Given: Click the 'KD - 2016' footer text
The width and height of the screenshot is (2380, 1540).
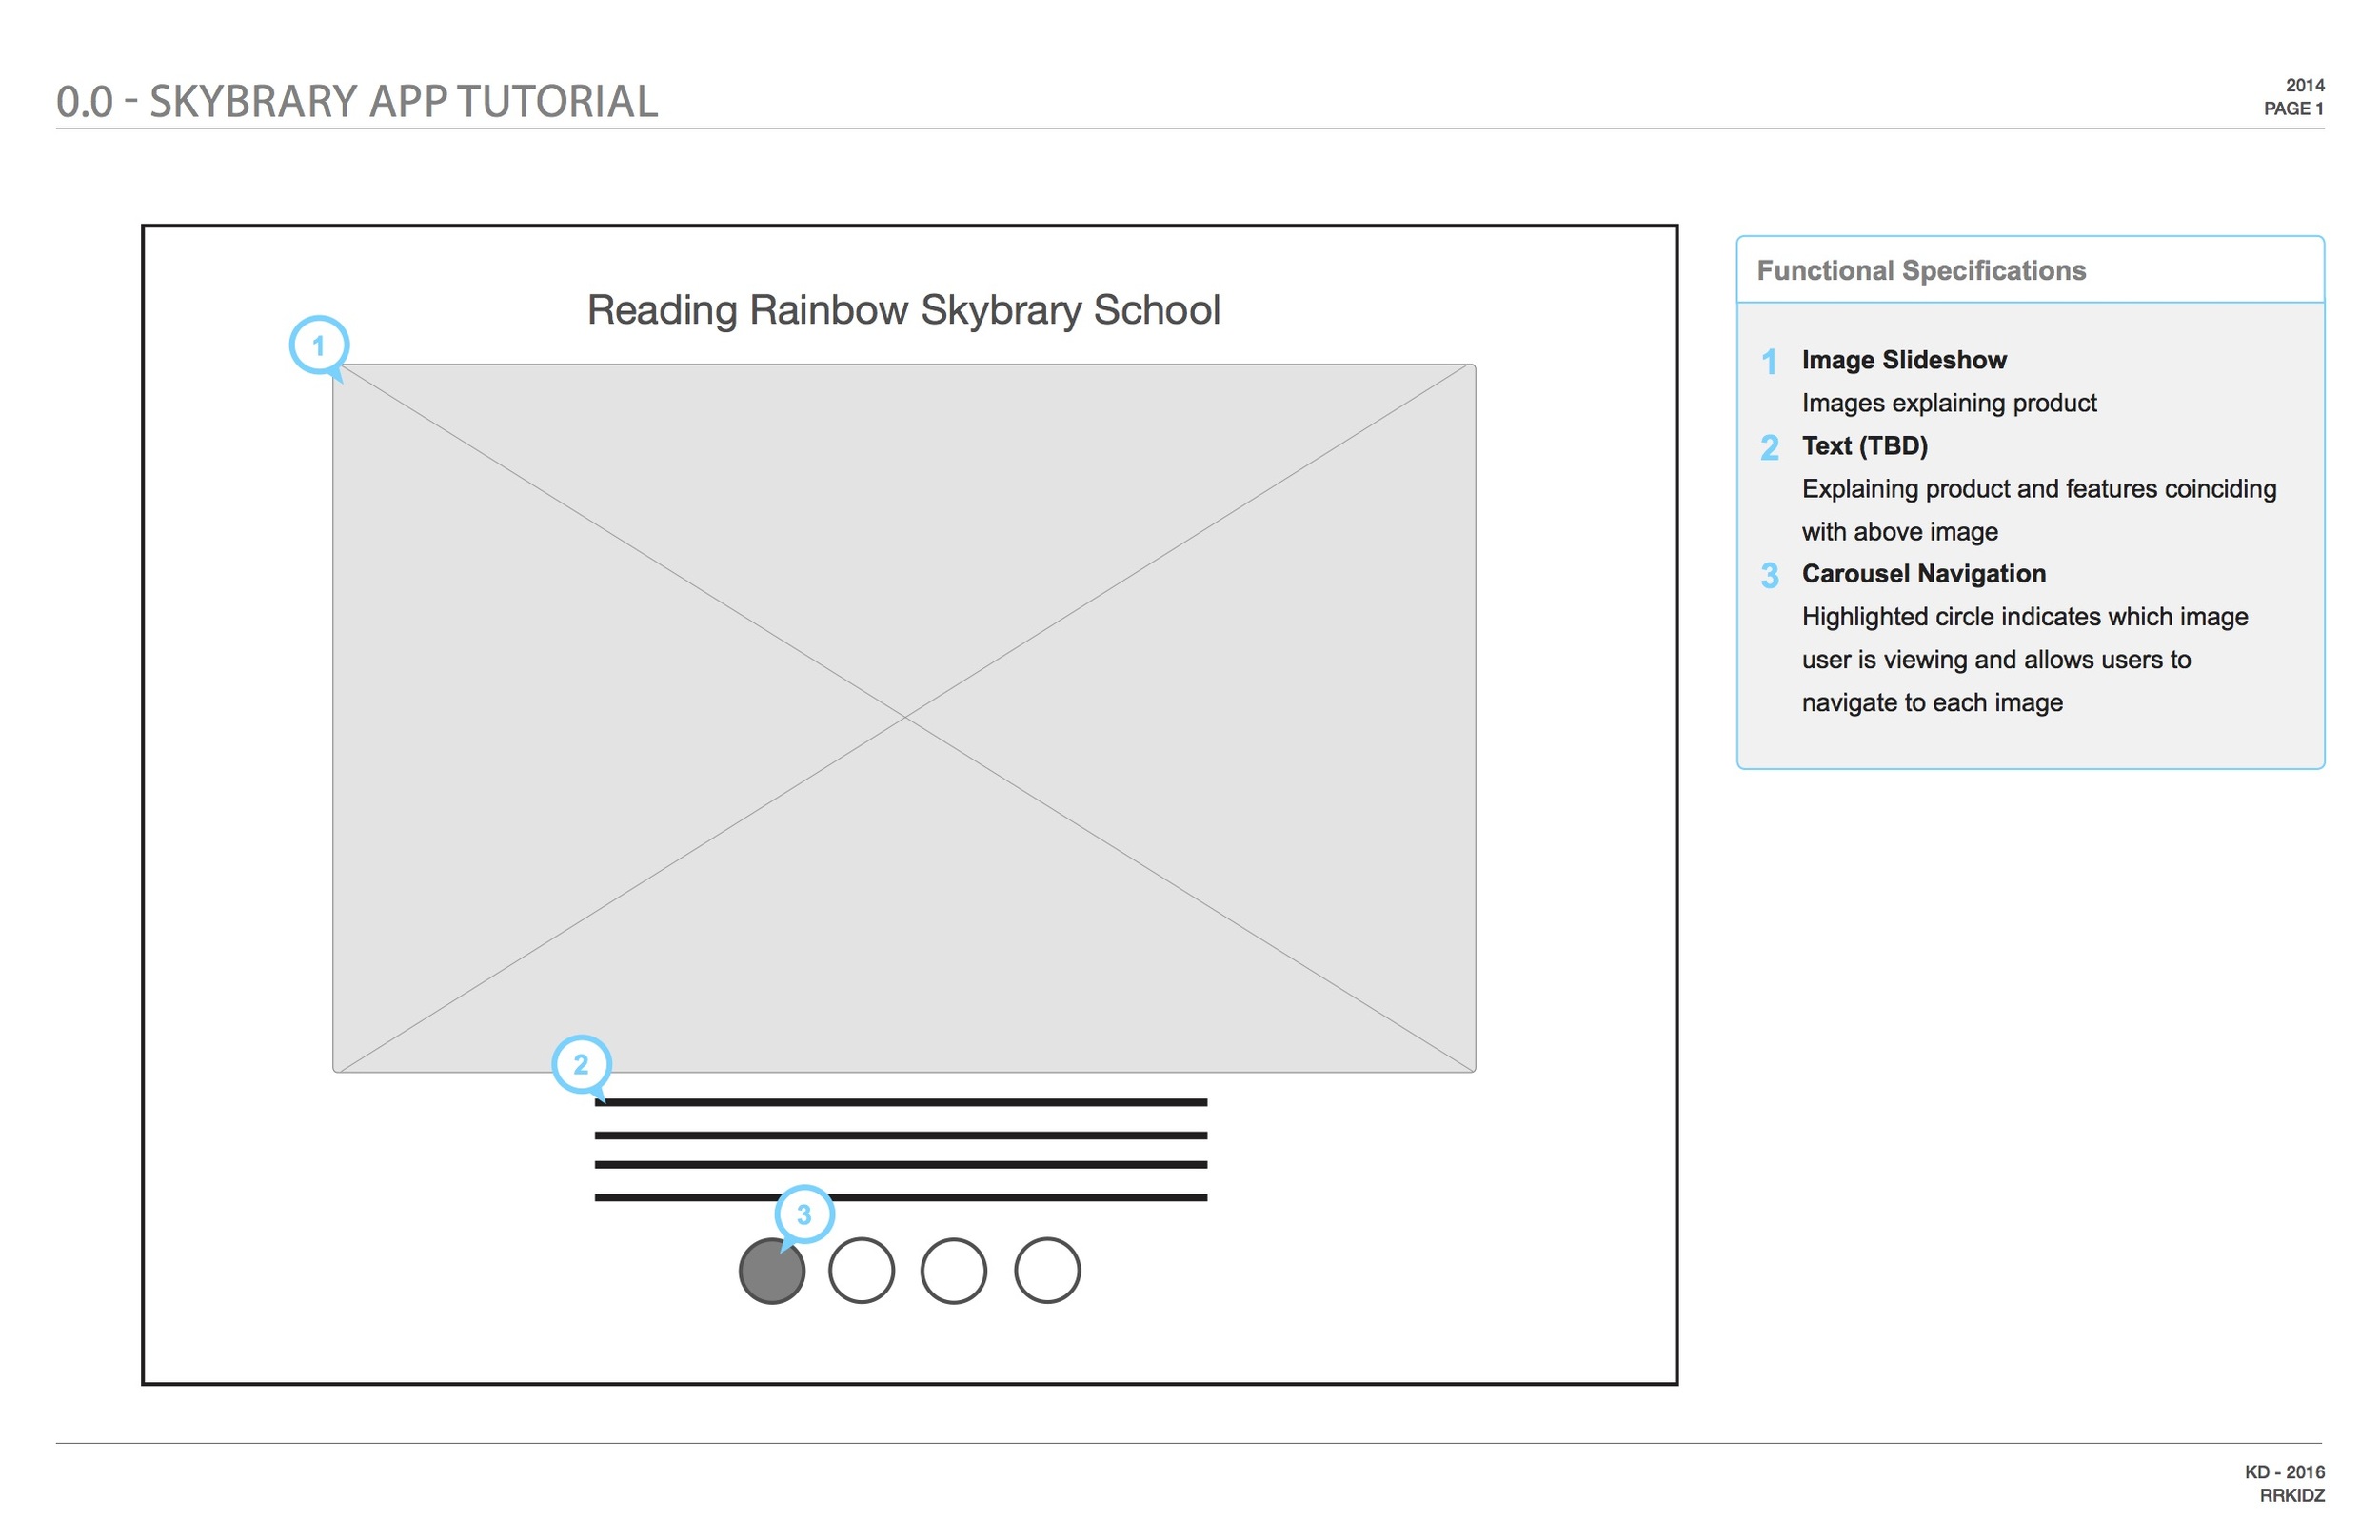Looking at the screenshot, I should click(x=2285, y=1472).
